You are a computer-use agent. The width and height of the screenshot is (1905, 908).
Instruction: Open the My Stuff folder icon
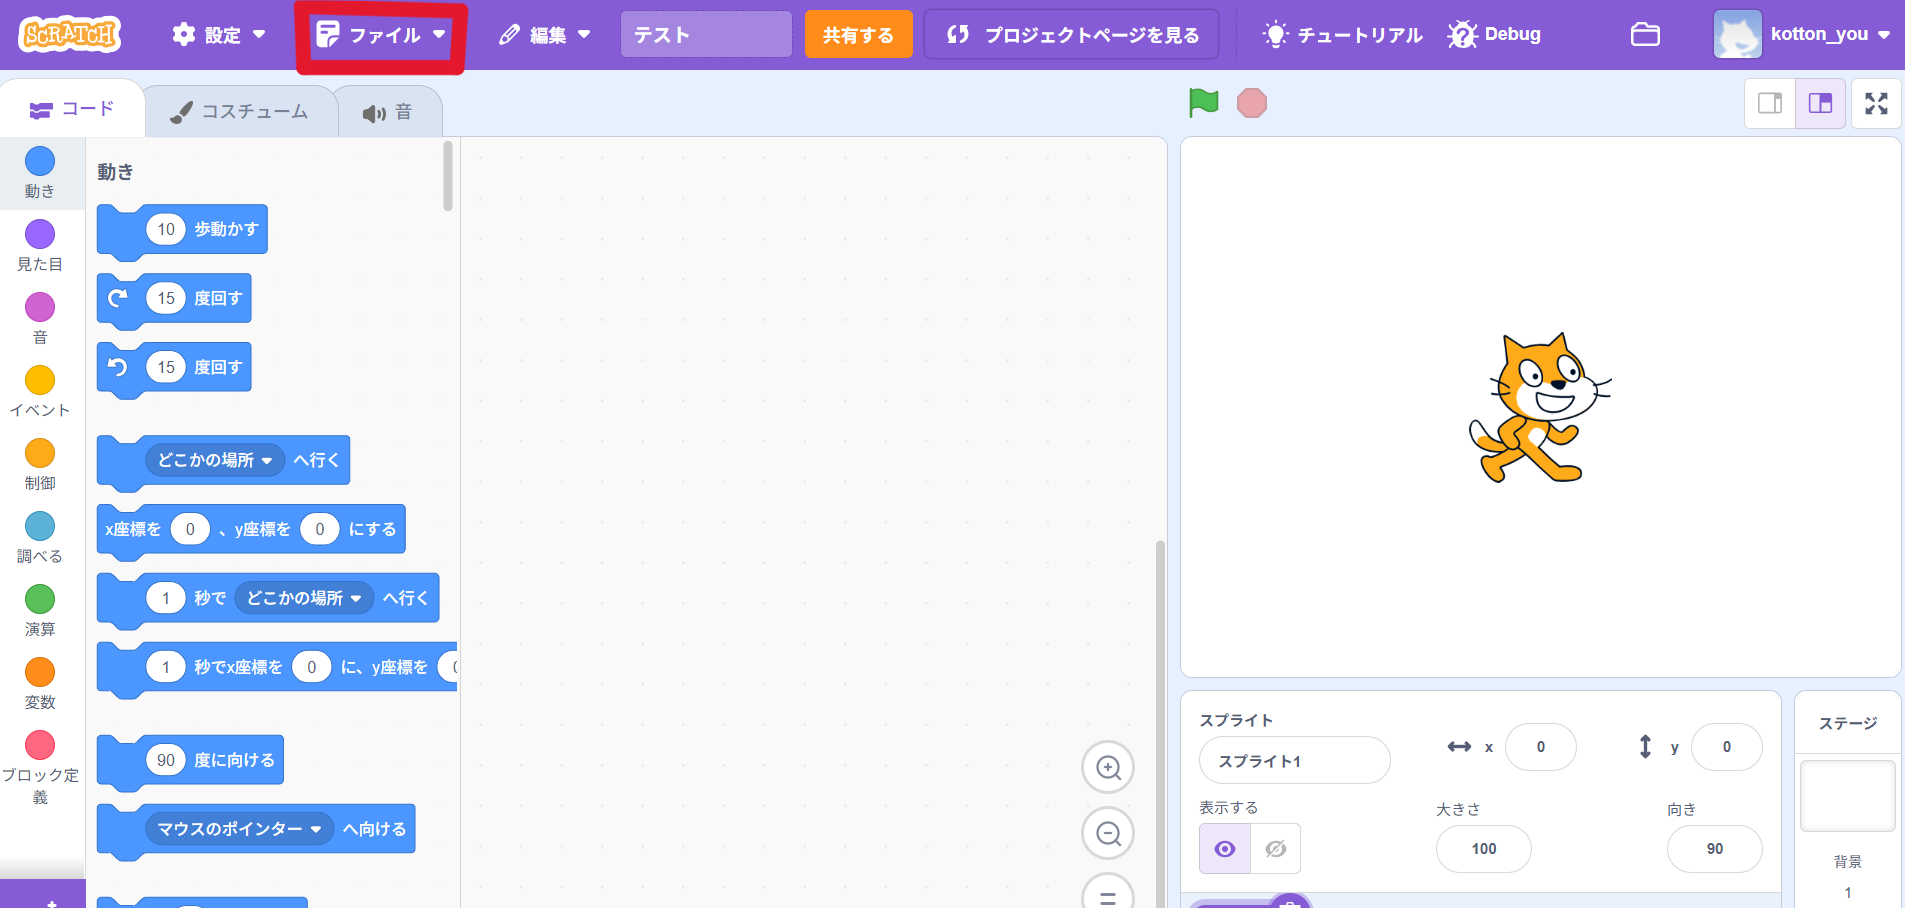1644,35
